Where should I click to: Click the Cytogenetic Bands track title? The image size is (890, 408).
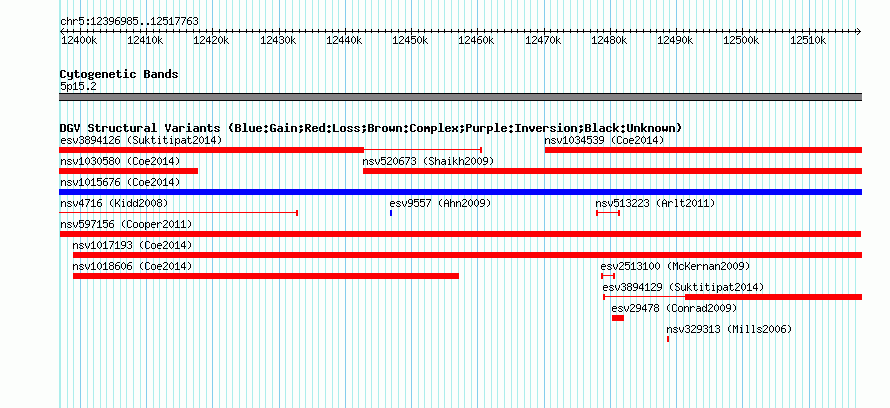tap(119, 74)
